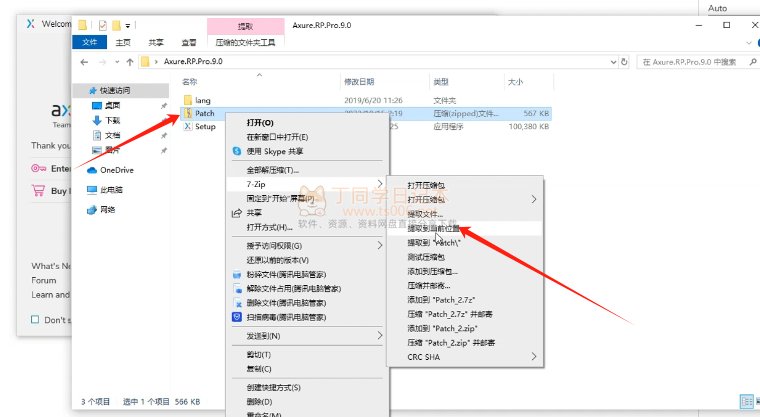Viewport: 760px width, 417px height.
Task: Open 文档 in the navigation pane
Action: [112, 135]
